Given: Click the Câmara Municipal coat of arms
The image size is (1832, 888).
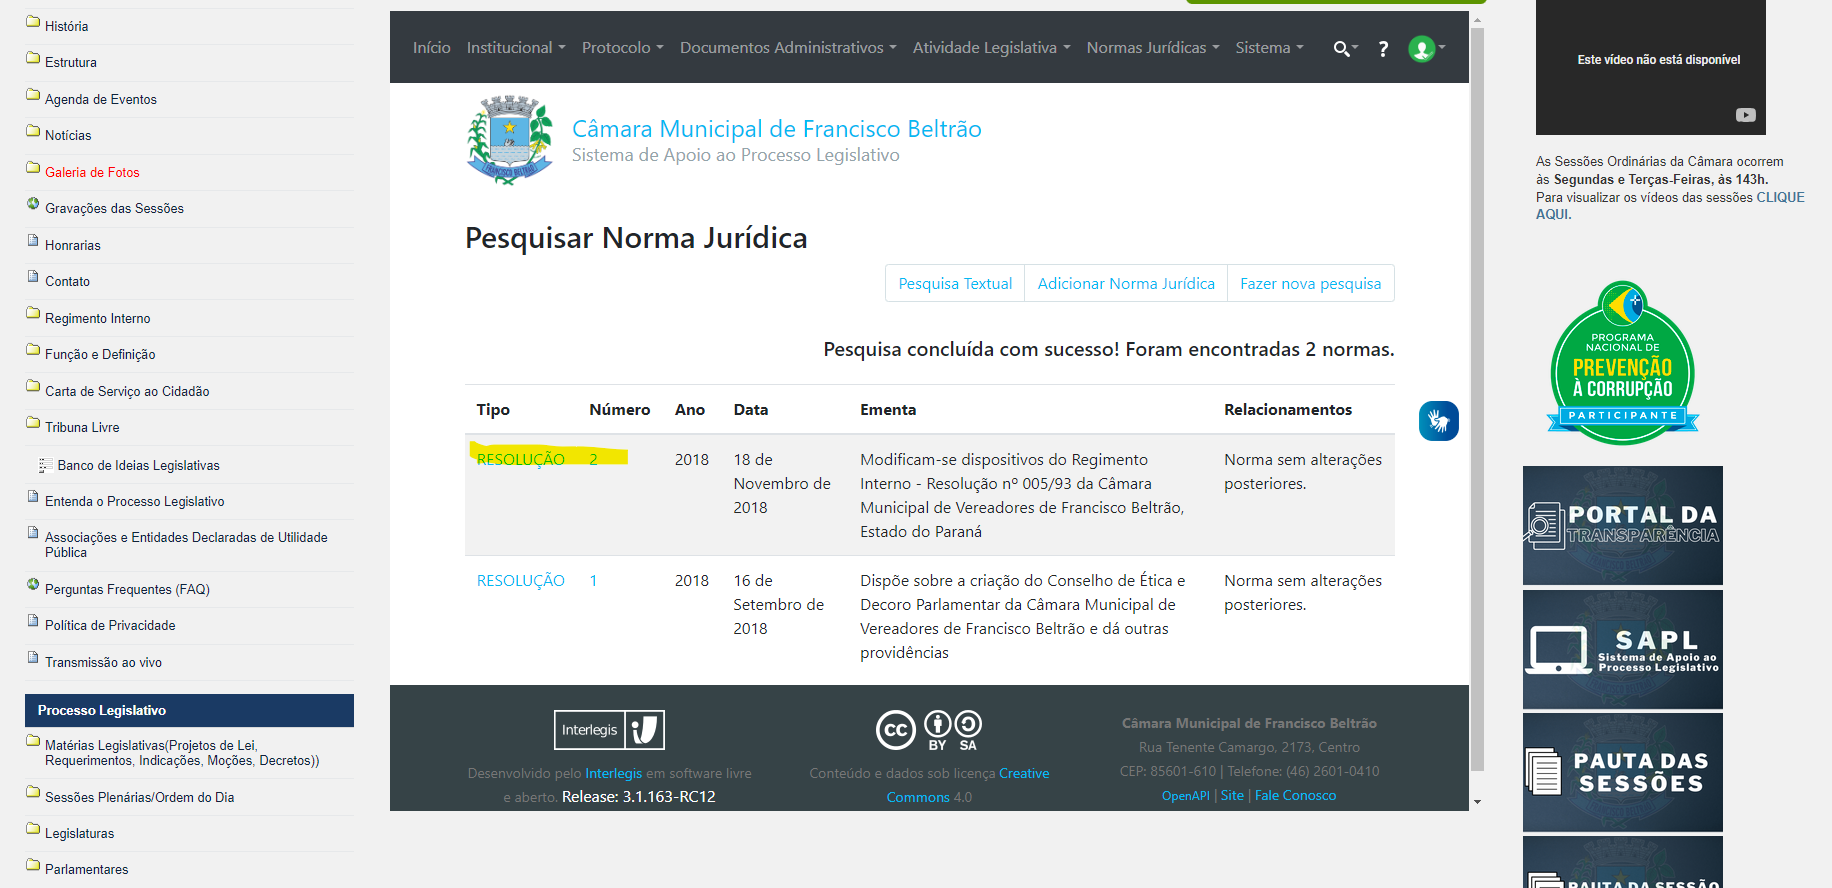Looking at the screenshot, I should coord(510,141).
